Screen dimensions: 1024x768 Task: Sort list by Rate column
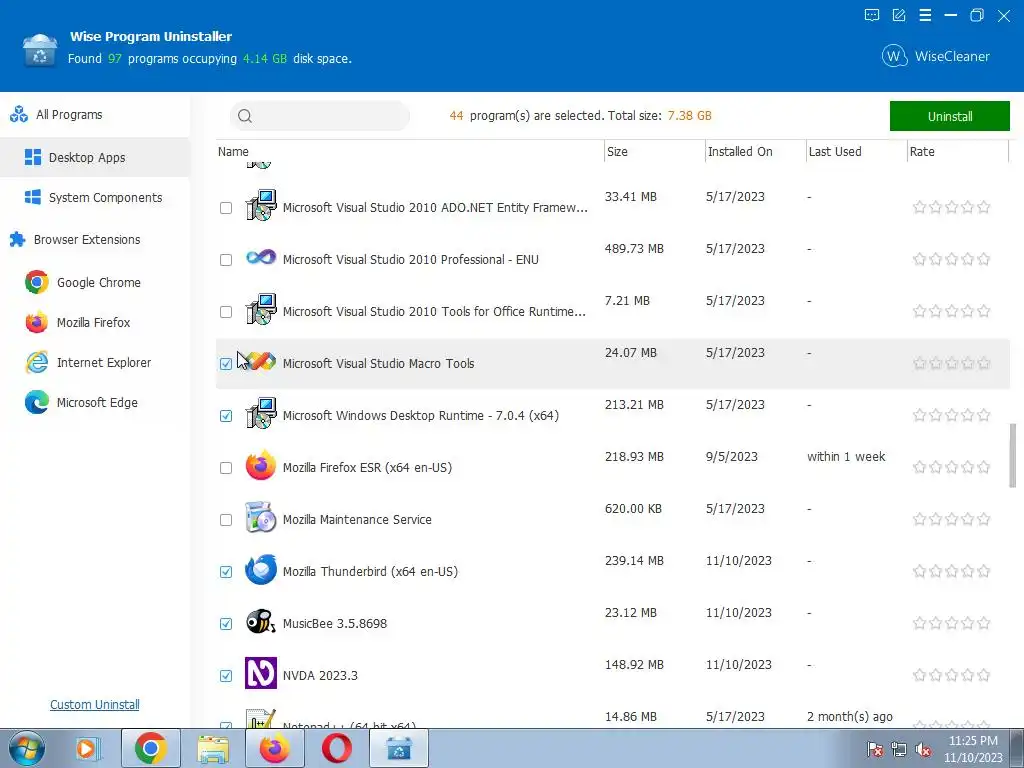pyautogui.click(x=921, y=152)
